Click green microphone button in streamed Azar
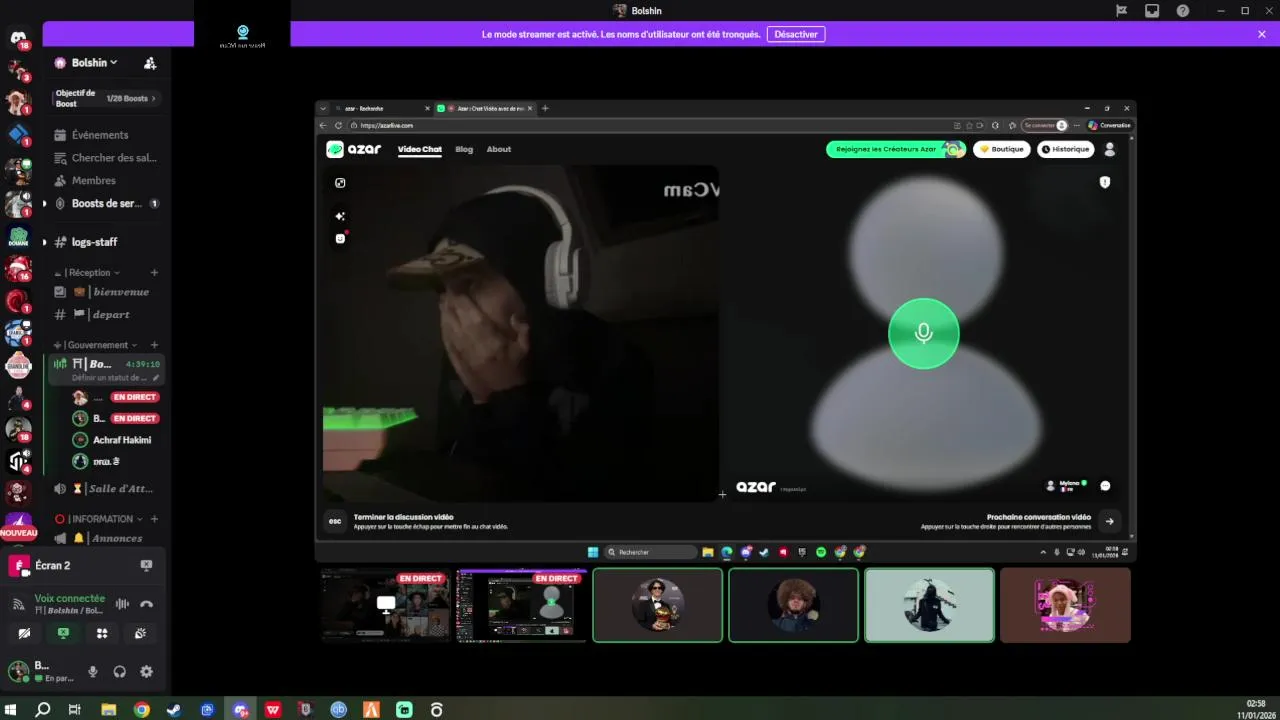 924,333
